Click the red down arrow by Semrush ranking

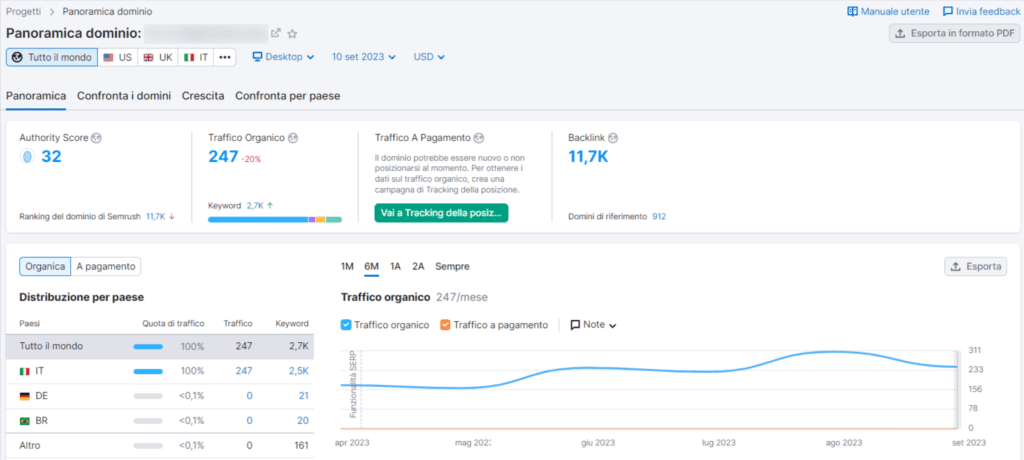tap(172, 216)
